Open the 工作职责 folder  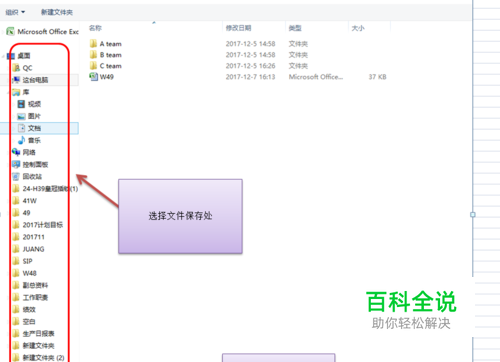click(x=30, y=297)
